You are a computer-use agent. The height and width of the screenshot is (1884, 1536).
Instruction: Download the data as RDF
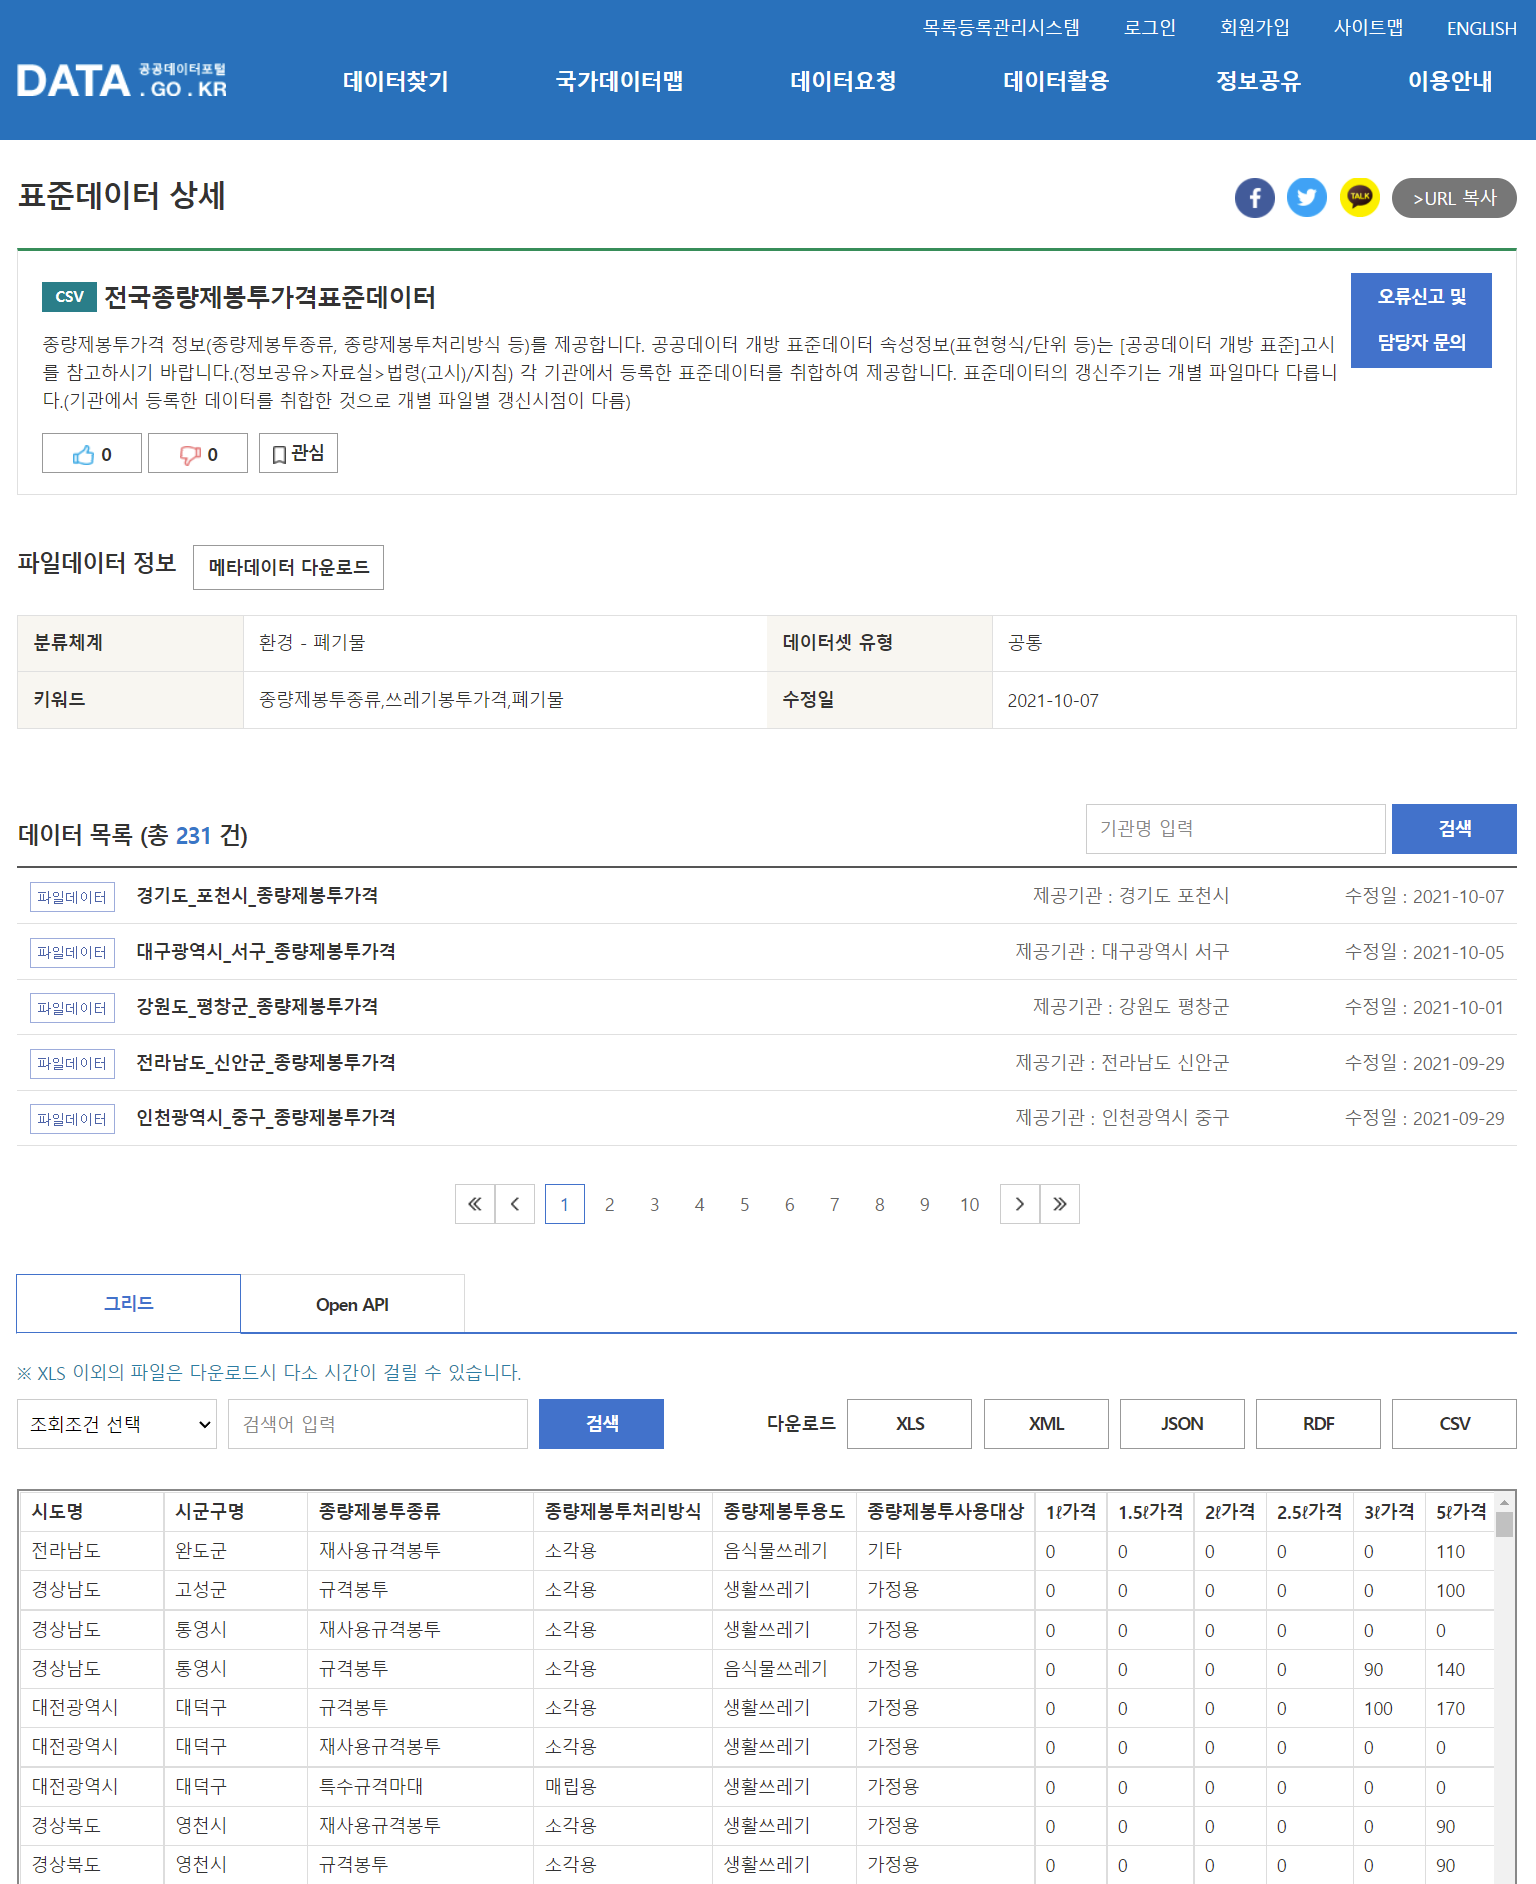tap(1318, 1424)
